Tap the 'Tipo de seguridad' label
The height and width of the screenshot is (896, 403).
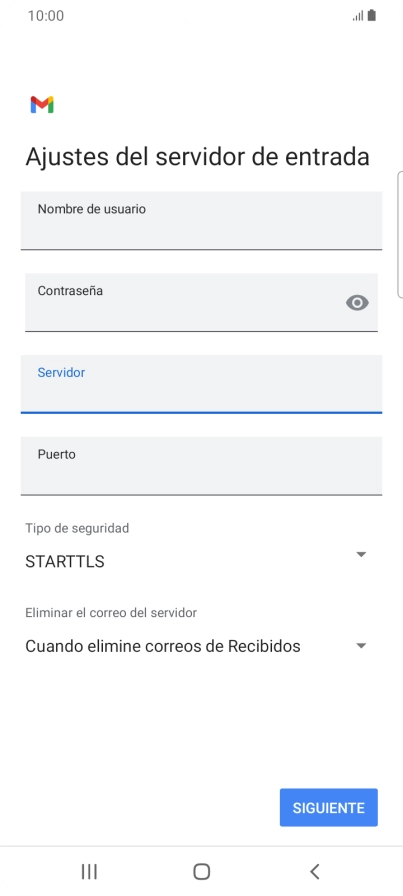click(x=77, y=528)
